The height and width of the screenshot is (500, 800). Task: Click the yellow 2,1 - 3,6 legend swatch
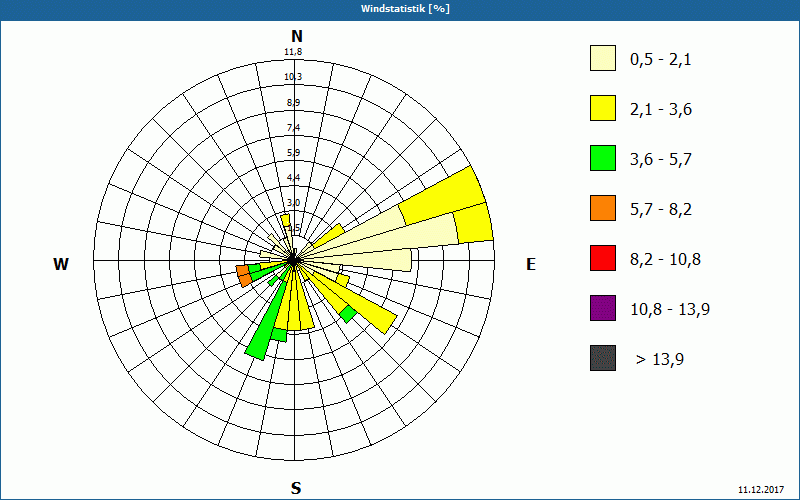point(603,108)
